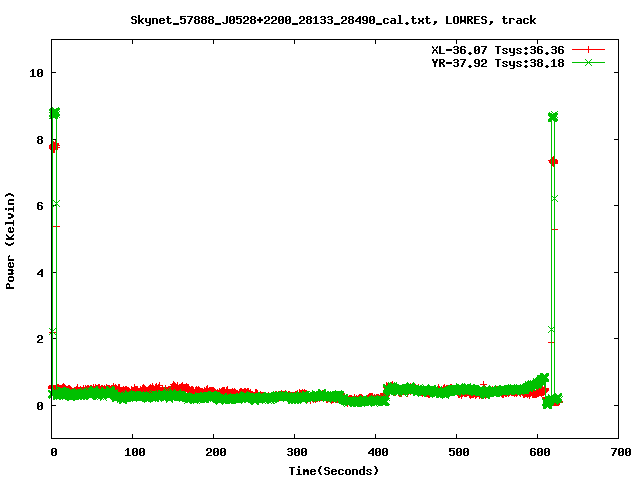Click the y-axis tick label 10
The image size is (640, 480).
click(36, 73)
